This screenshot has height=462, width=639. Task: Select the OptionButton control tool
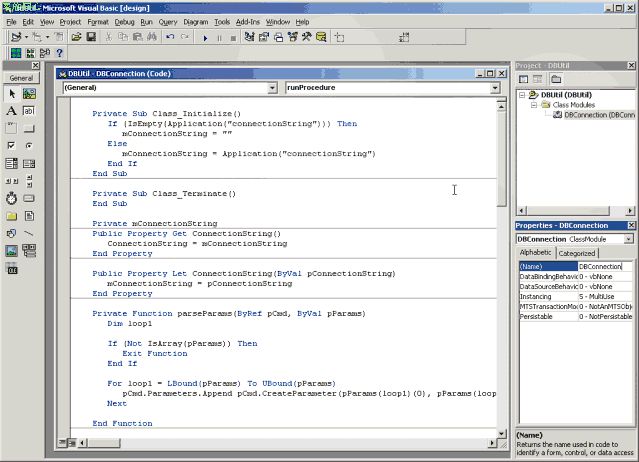click(x=29, y=145)
